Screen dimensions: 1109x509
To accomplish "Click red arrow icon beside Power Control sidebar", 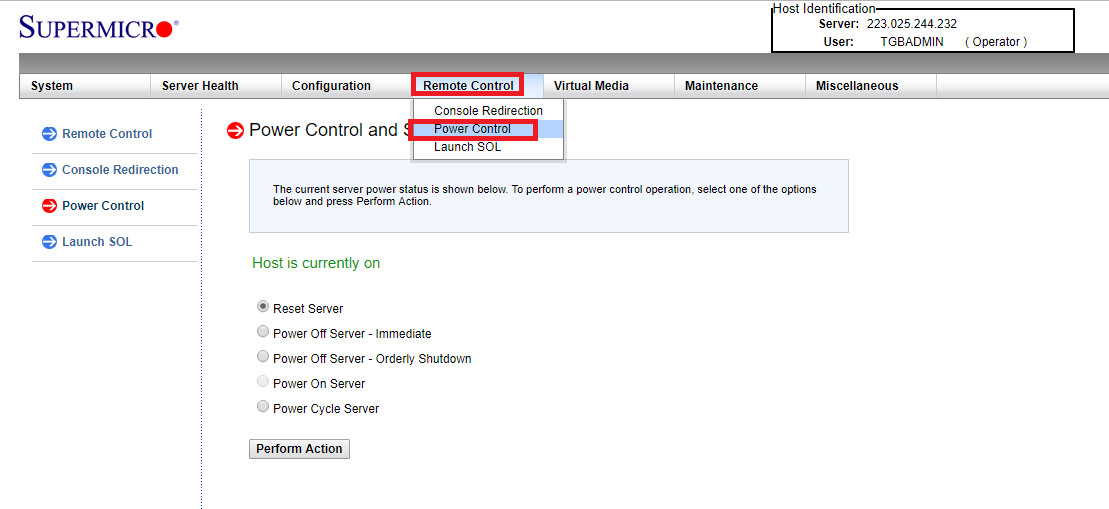I will [x=50, y=206].
